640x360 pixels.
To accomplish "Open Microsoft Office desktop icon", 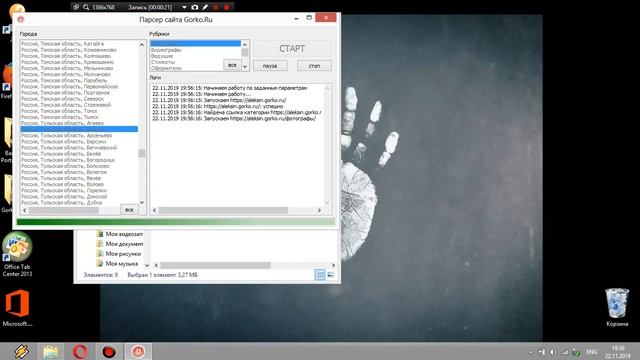I will click(17, 308).
